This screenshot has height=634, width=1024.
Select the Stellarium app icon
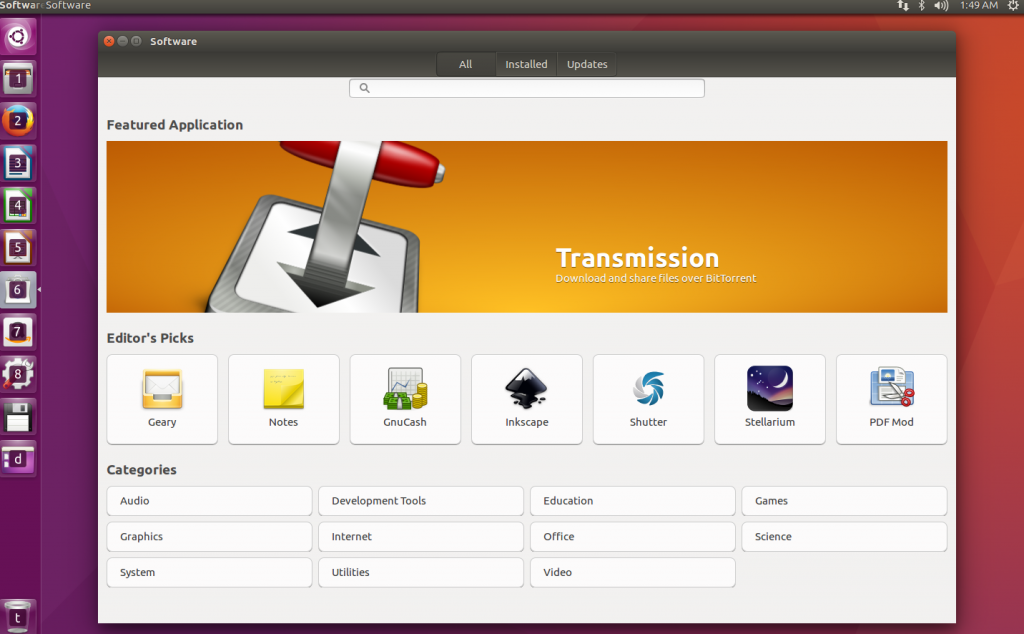pyautogui.click(x=770, y=389)
